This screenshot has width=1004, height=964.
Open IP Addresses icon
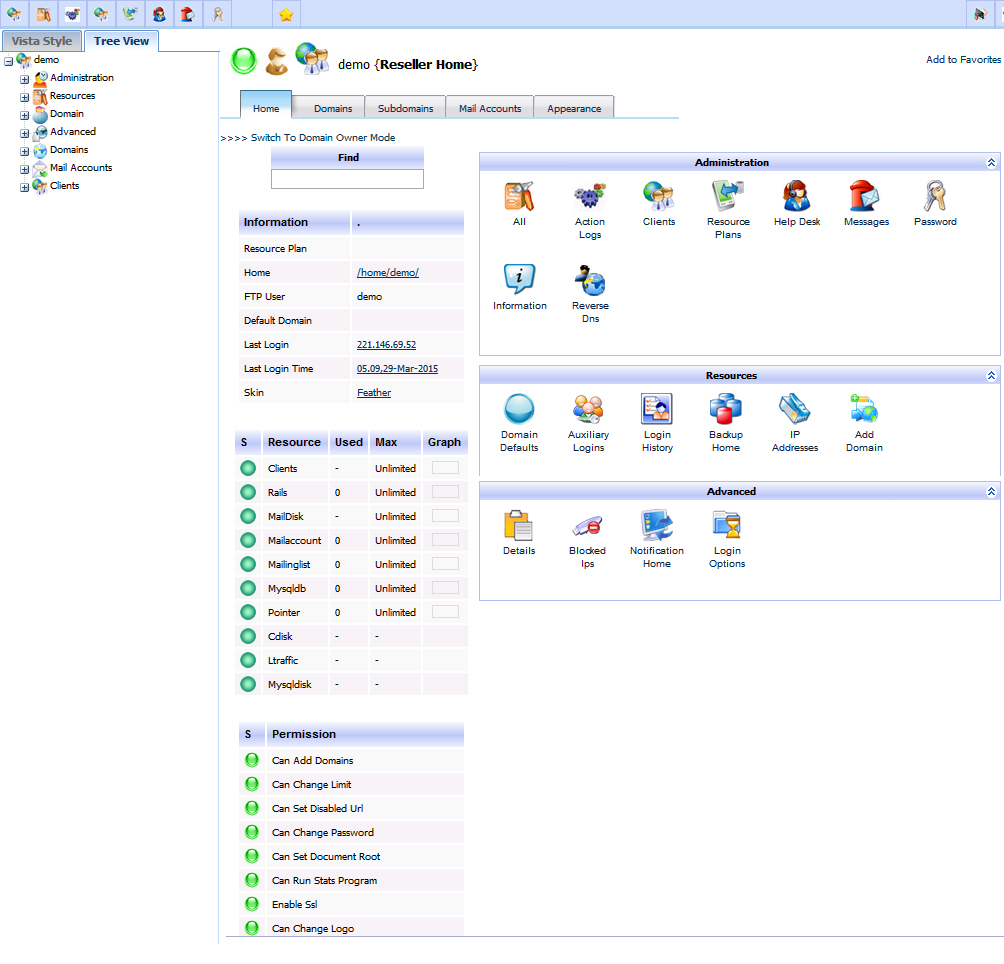(x=795, y=409)
